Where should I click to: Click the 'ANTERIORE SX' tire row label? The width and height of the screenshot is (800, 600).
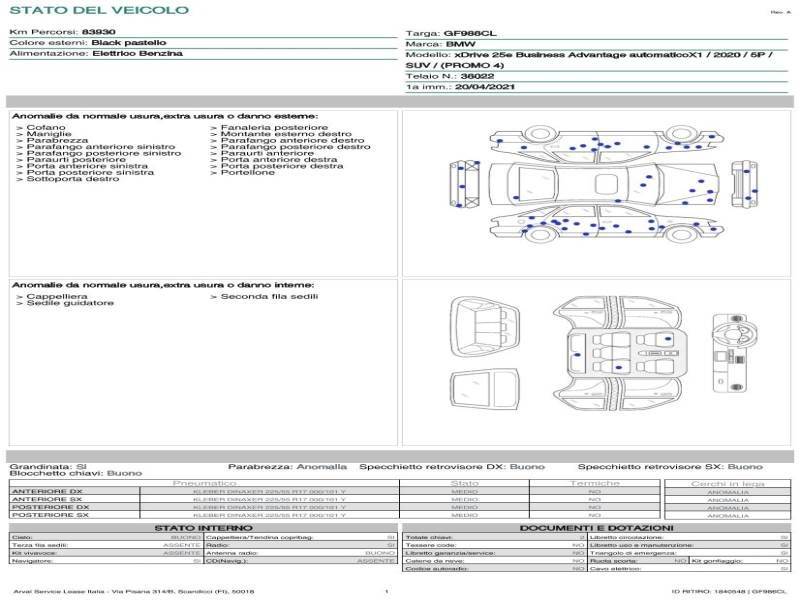pyautogui.click(x=47, y=499)
